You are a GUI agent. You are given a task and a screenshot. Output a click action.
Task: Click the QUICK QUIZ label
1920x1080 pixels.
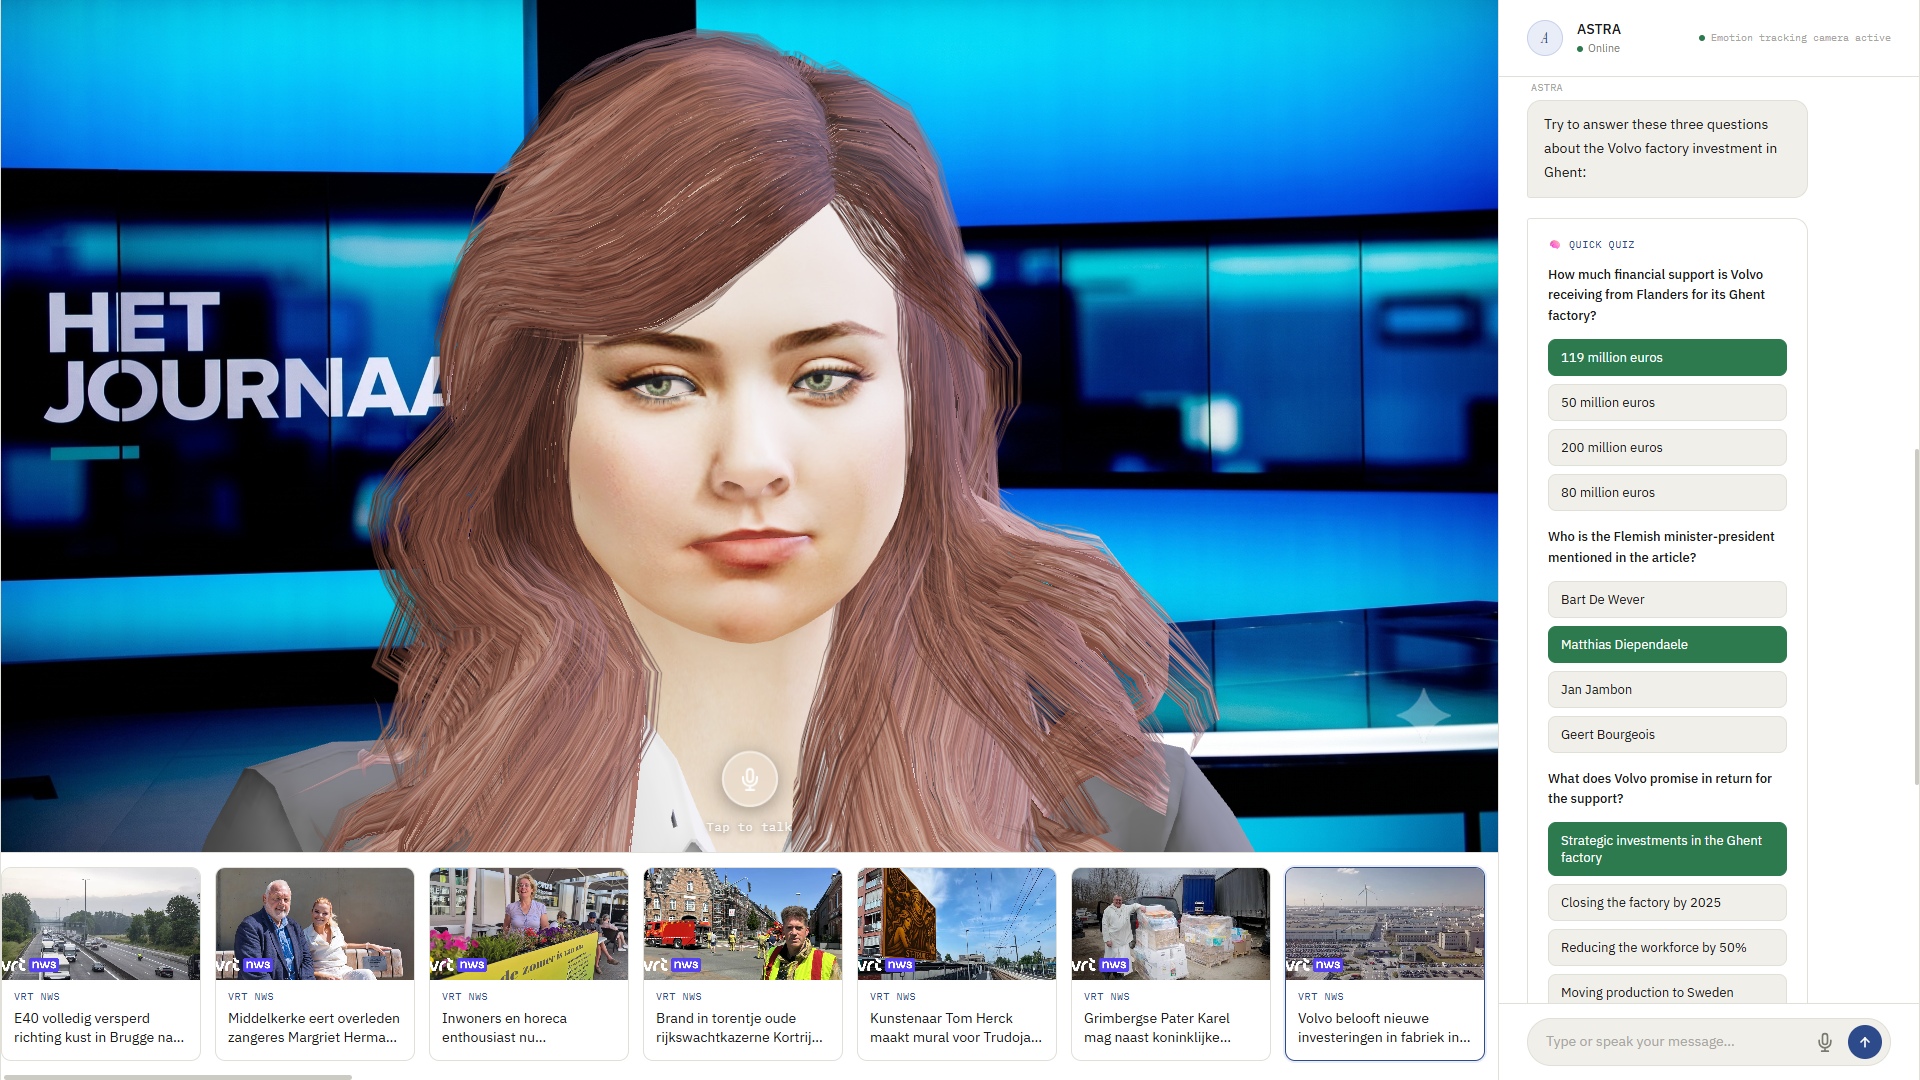pos(1601,245)
